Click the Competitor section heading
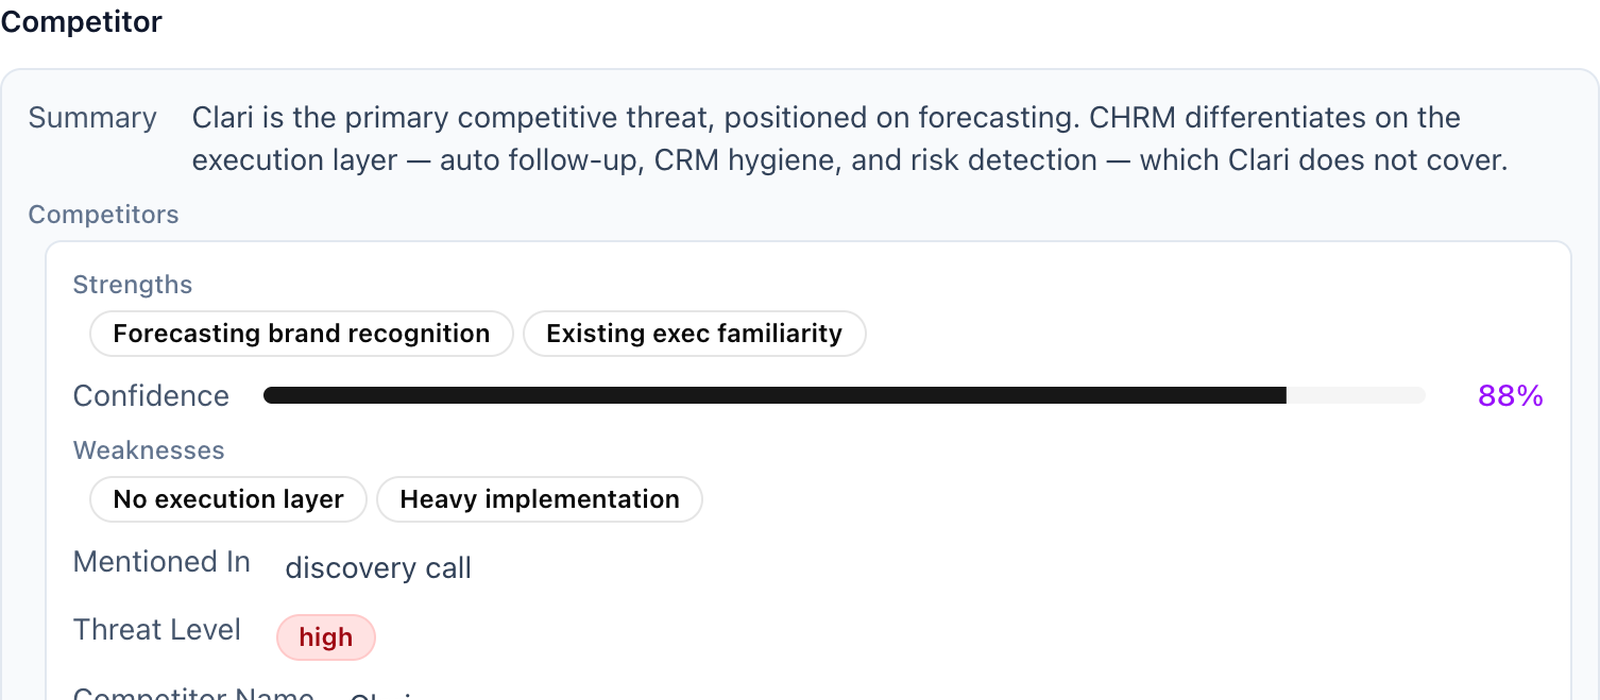This screenshot has height=700, width=1600. tap(81, 22)
